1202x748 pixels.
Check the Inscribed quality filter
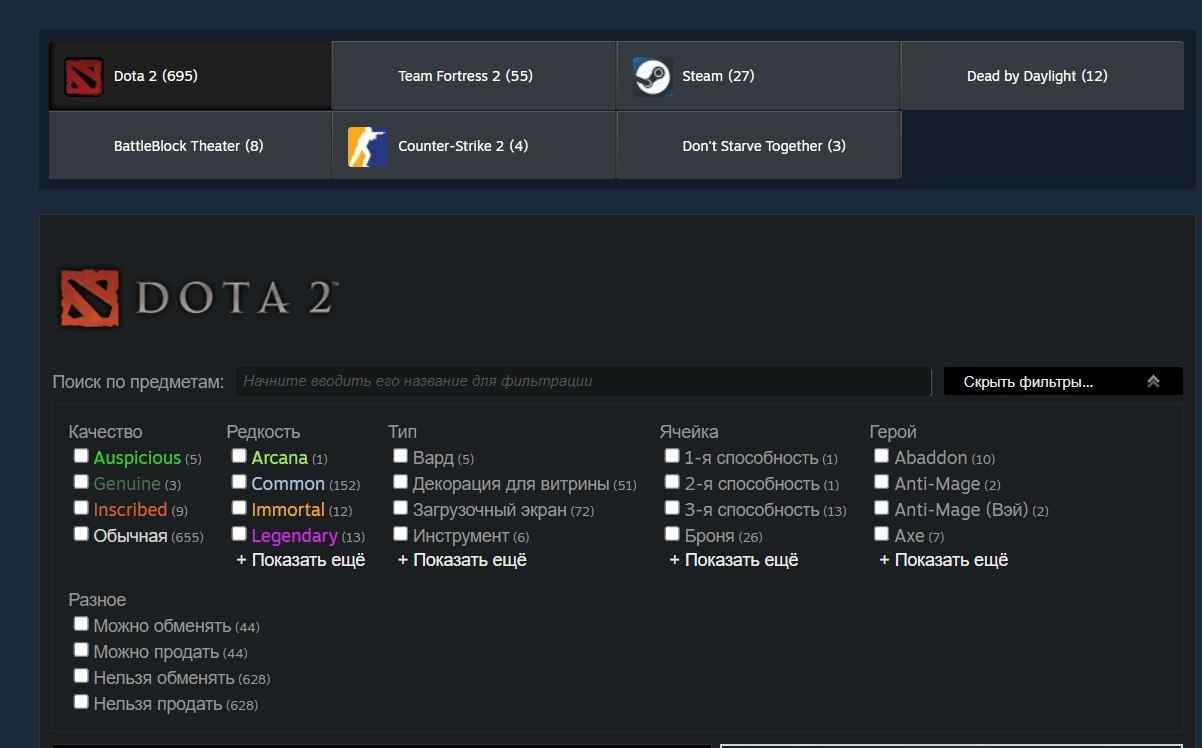tap(81, 508)
